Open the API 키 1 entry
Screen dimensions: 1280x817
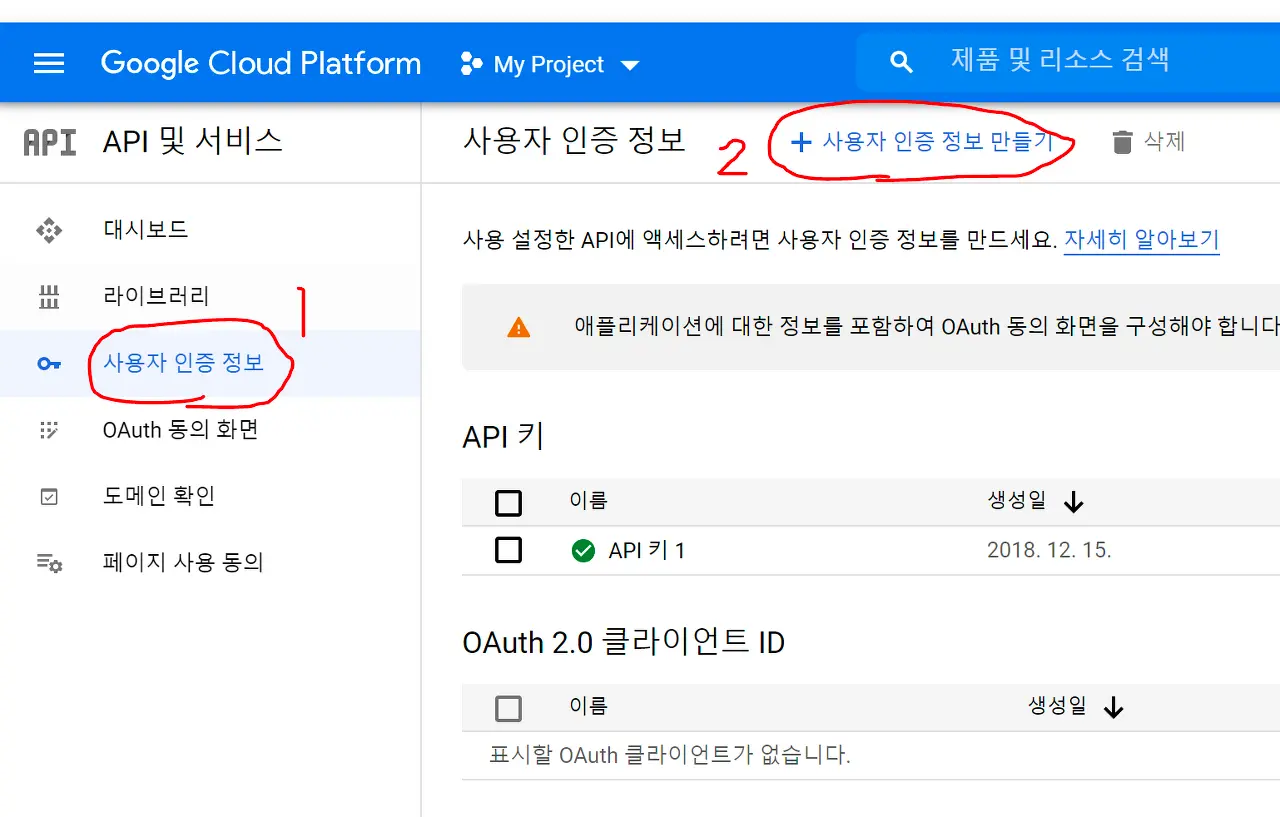(x=647, y=550)
